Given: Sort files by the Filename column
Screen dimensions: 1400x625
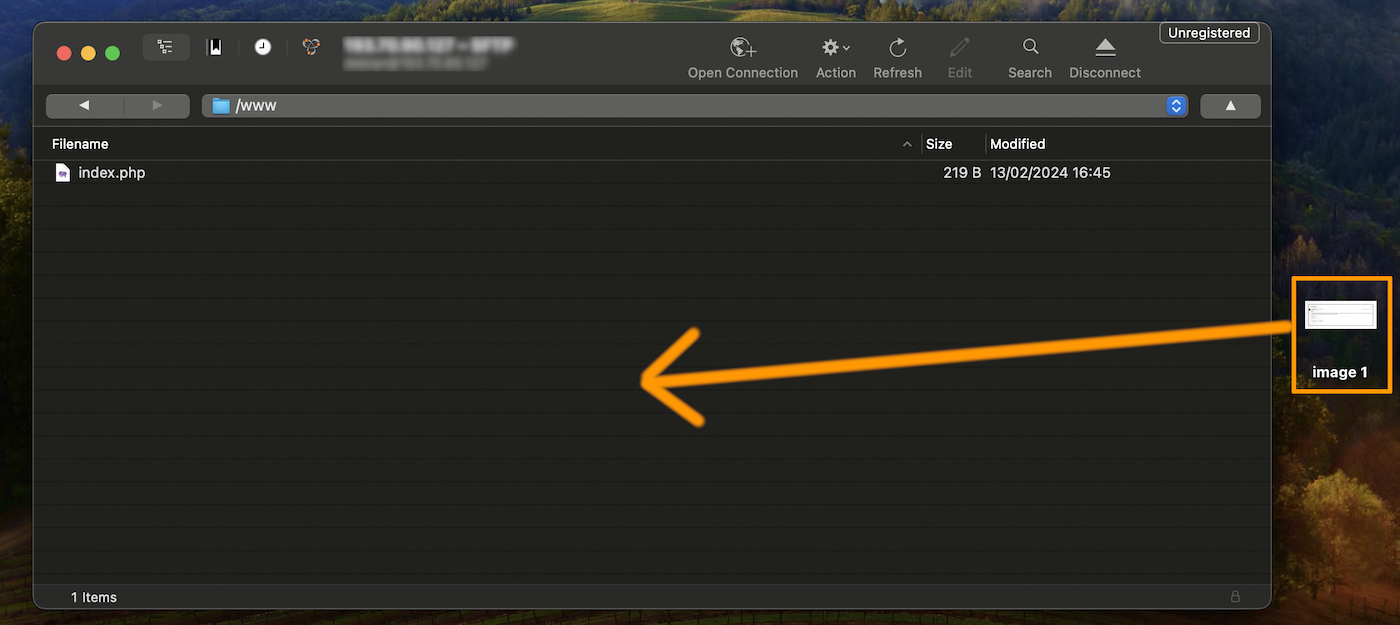Looking at the screenshot, I should (80, 144).
